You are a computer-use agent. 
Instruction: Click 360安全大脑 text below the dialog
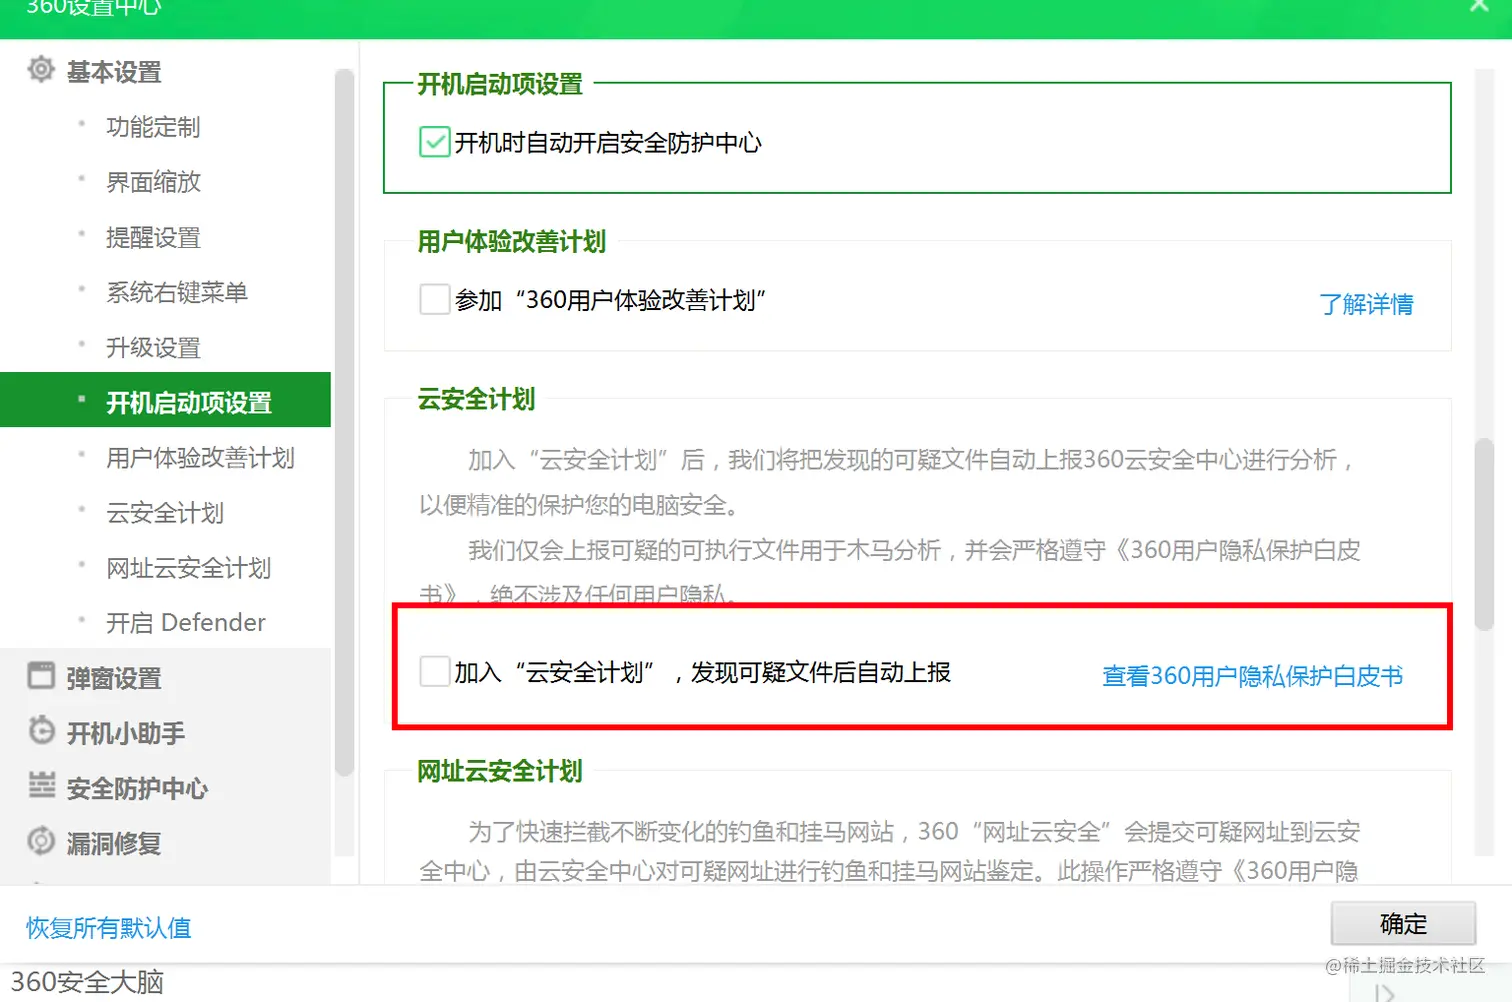click(87, 982)
